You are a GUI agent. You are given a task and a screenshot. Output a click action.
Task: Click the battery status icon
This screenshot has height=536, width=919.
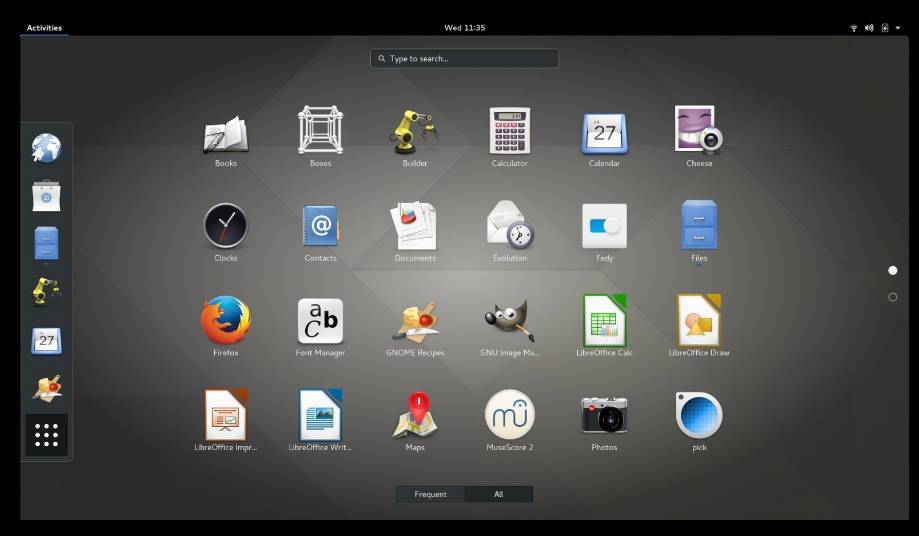tap(885, 28)
